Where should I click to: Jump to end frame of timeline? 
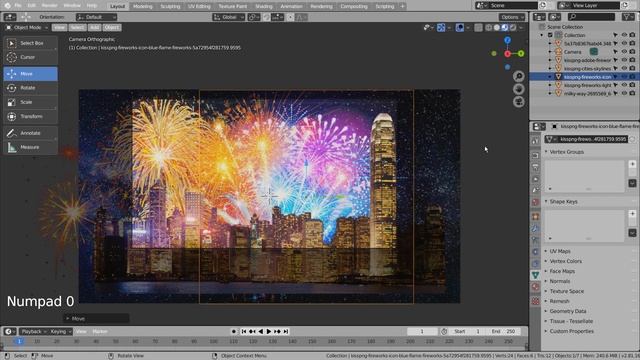(286, 331)
